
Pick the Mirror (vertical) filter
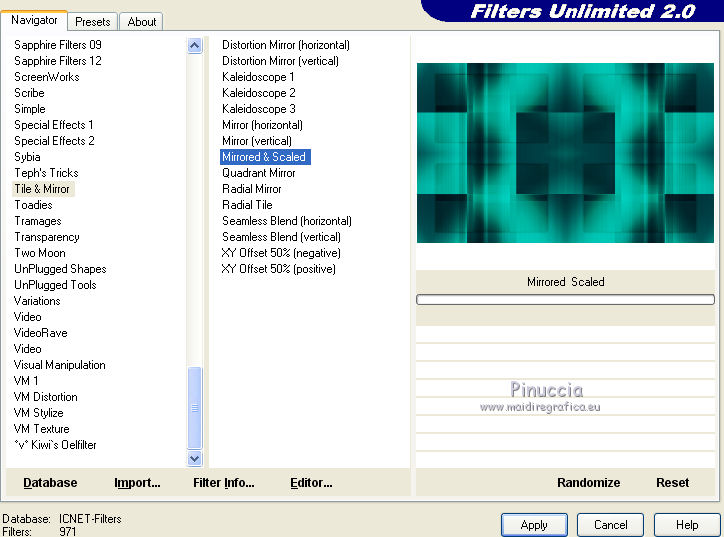(x=257, y=141)
